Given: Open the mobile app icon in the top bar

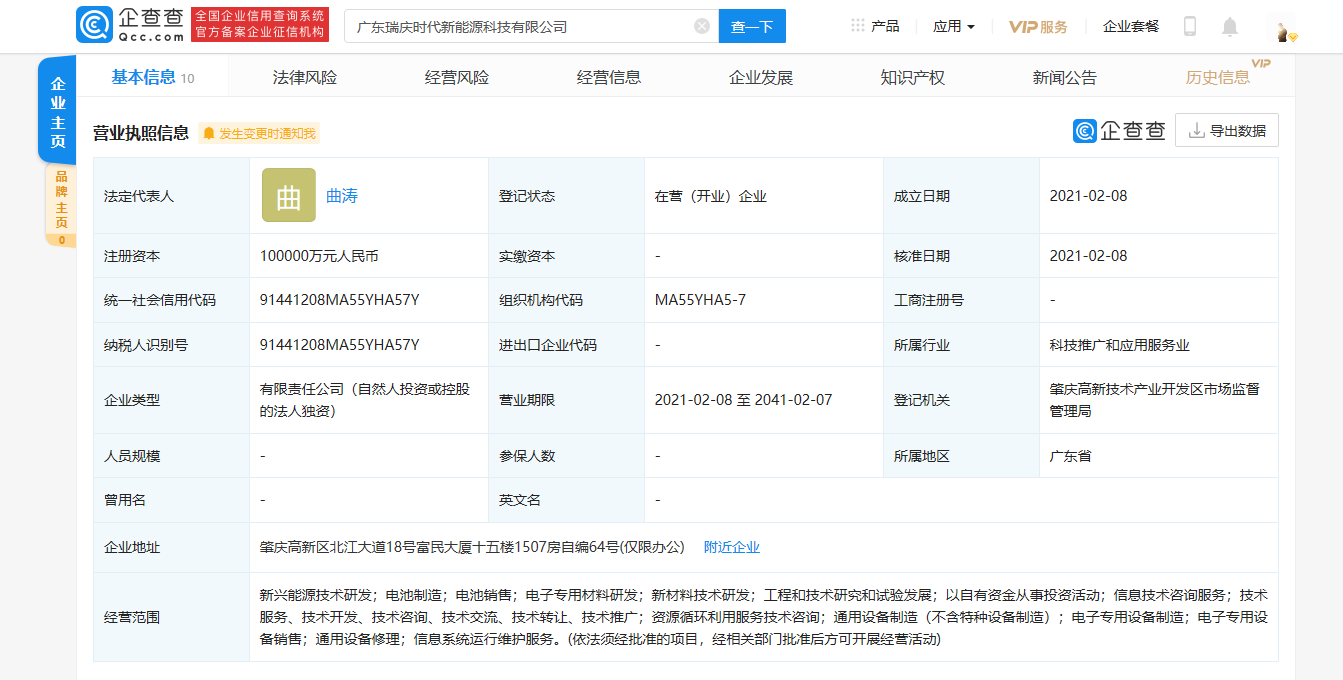Looking at the screenshot, I should [x=1189, y=25].
